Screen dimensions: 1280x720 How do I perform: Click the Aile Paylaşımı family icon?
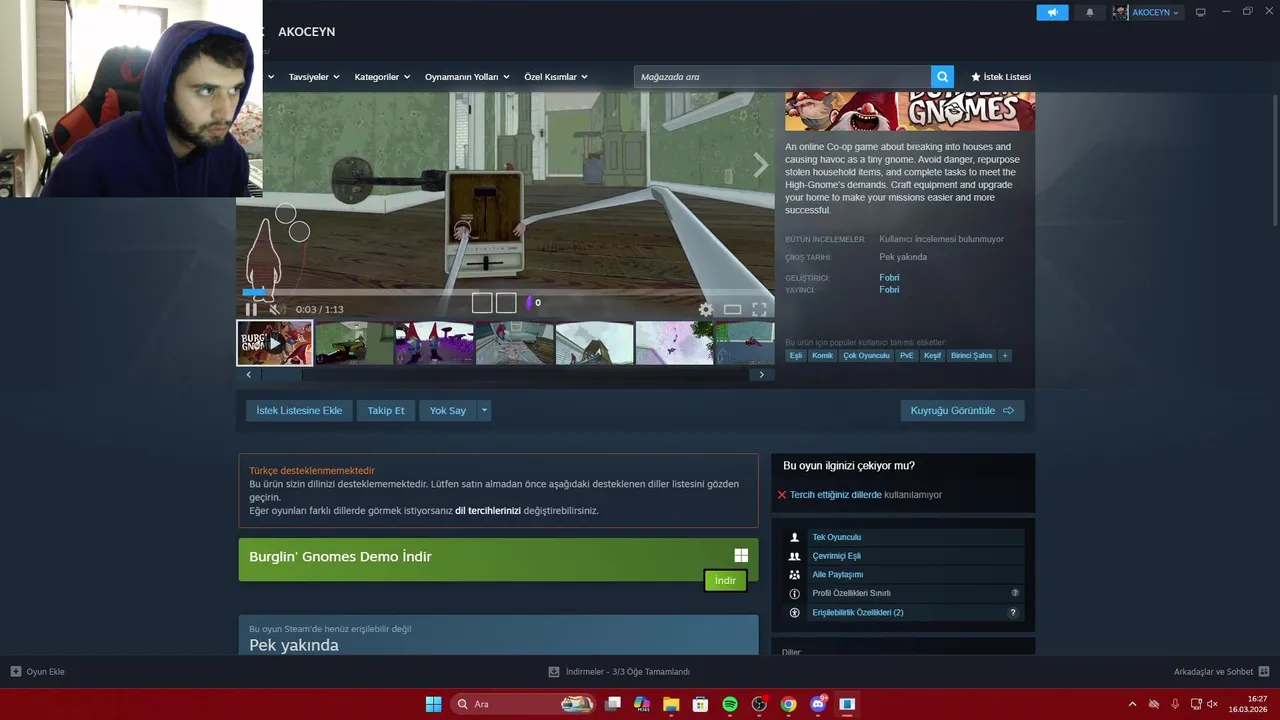point(795,575)
